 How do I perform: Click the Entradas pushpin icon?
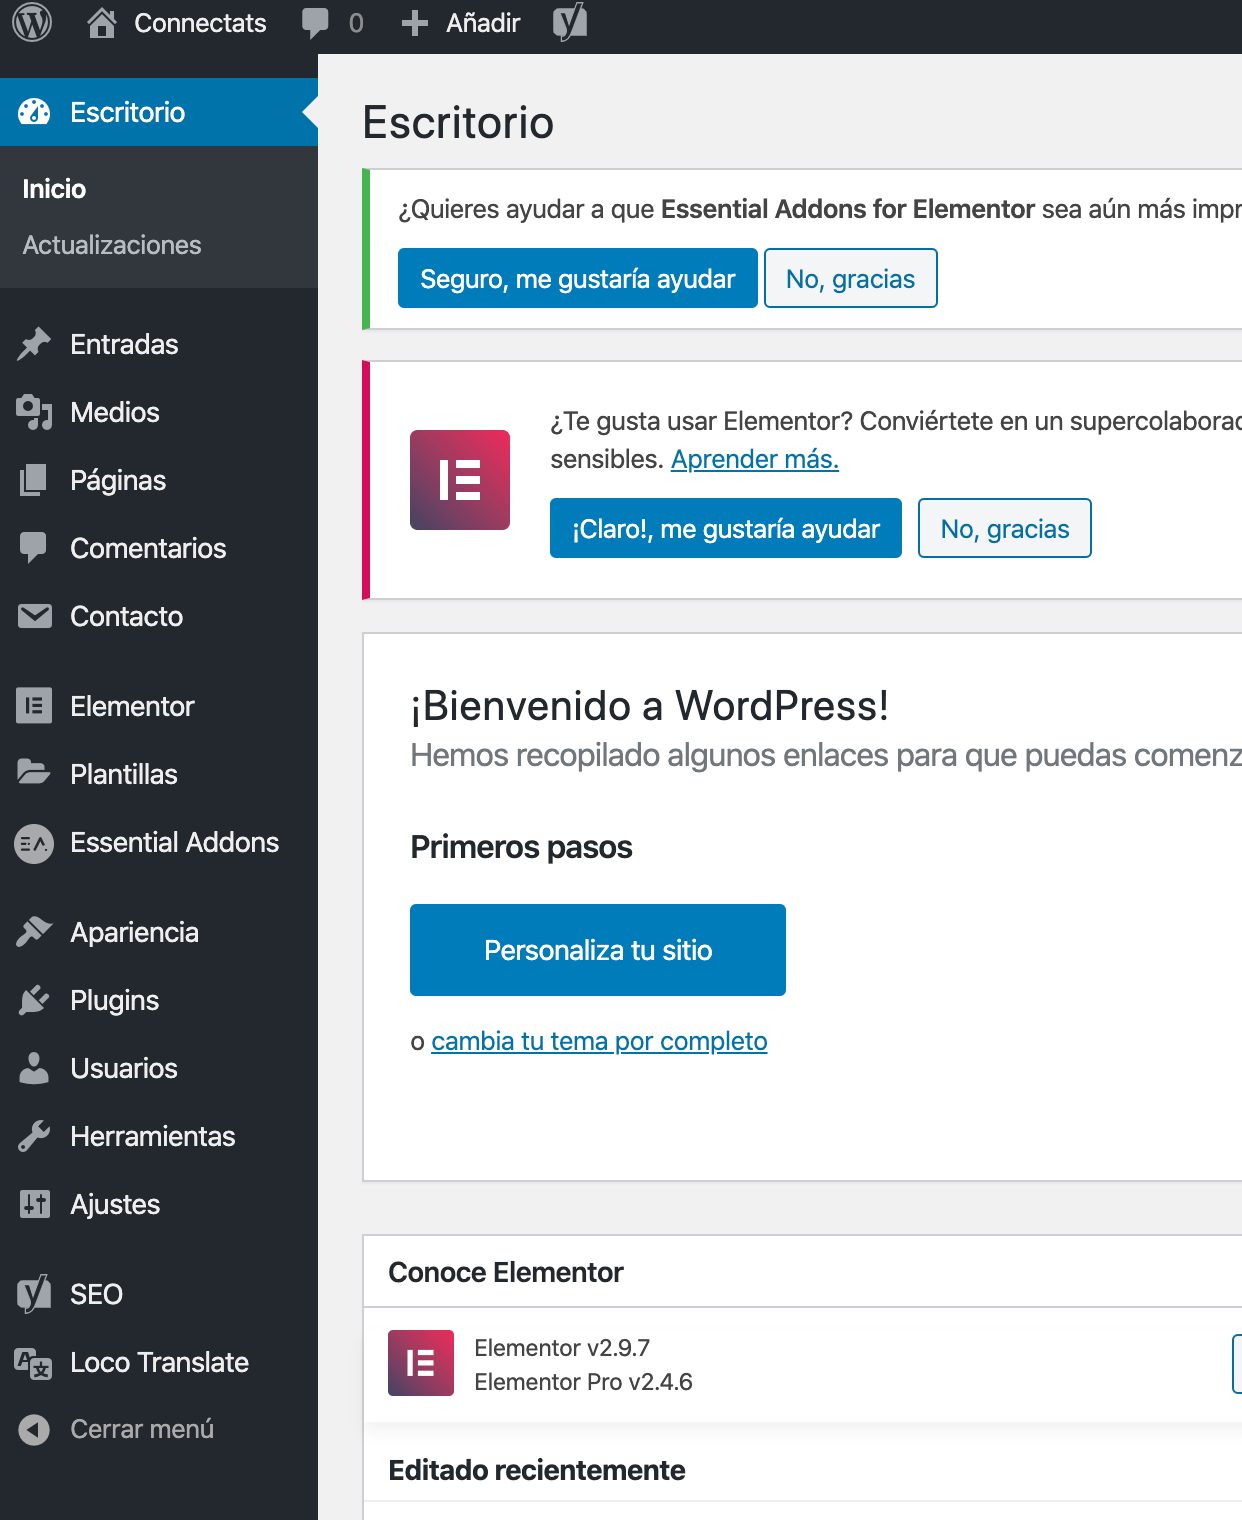point(34,344)
